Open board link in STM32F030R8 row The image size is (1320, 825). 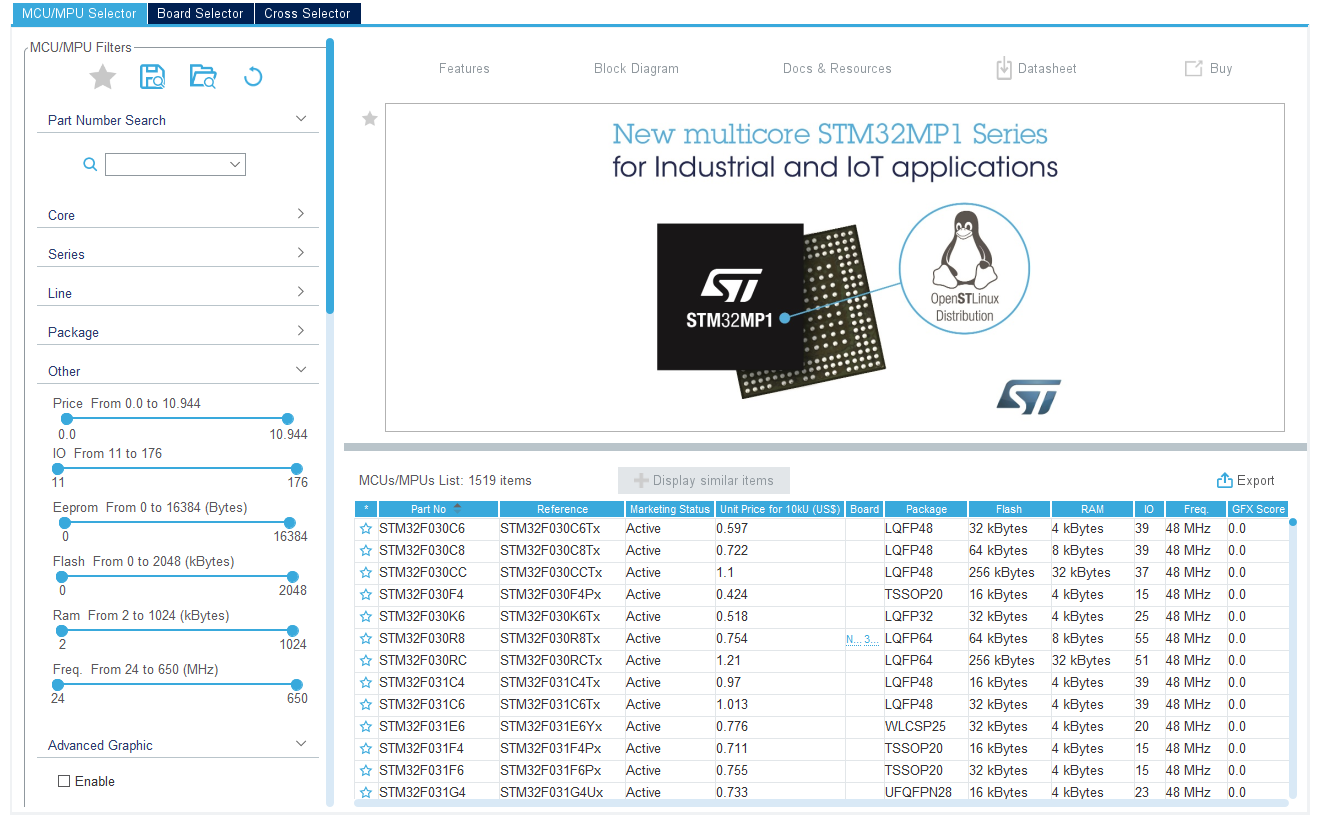863,639
